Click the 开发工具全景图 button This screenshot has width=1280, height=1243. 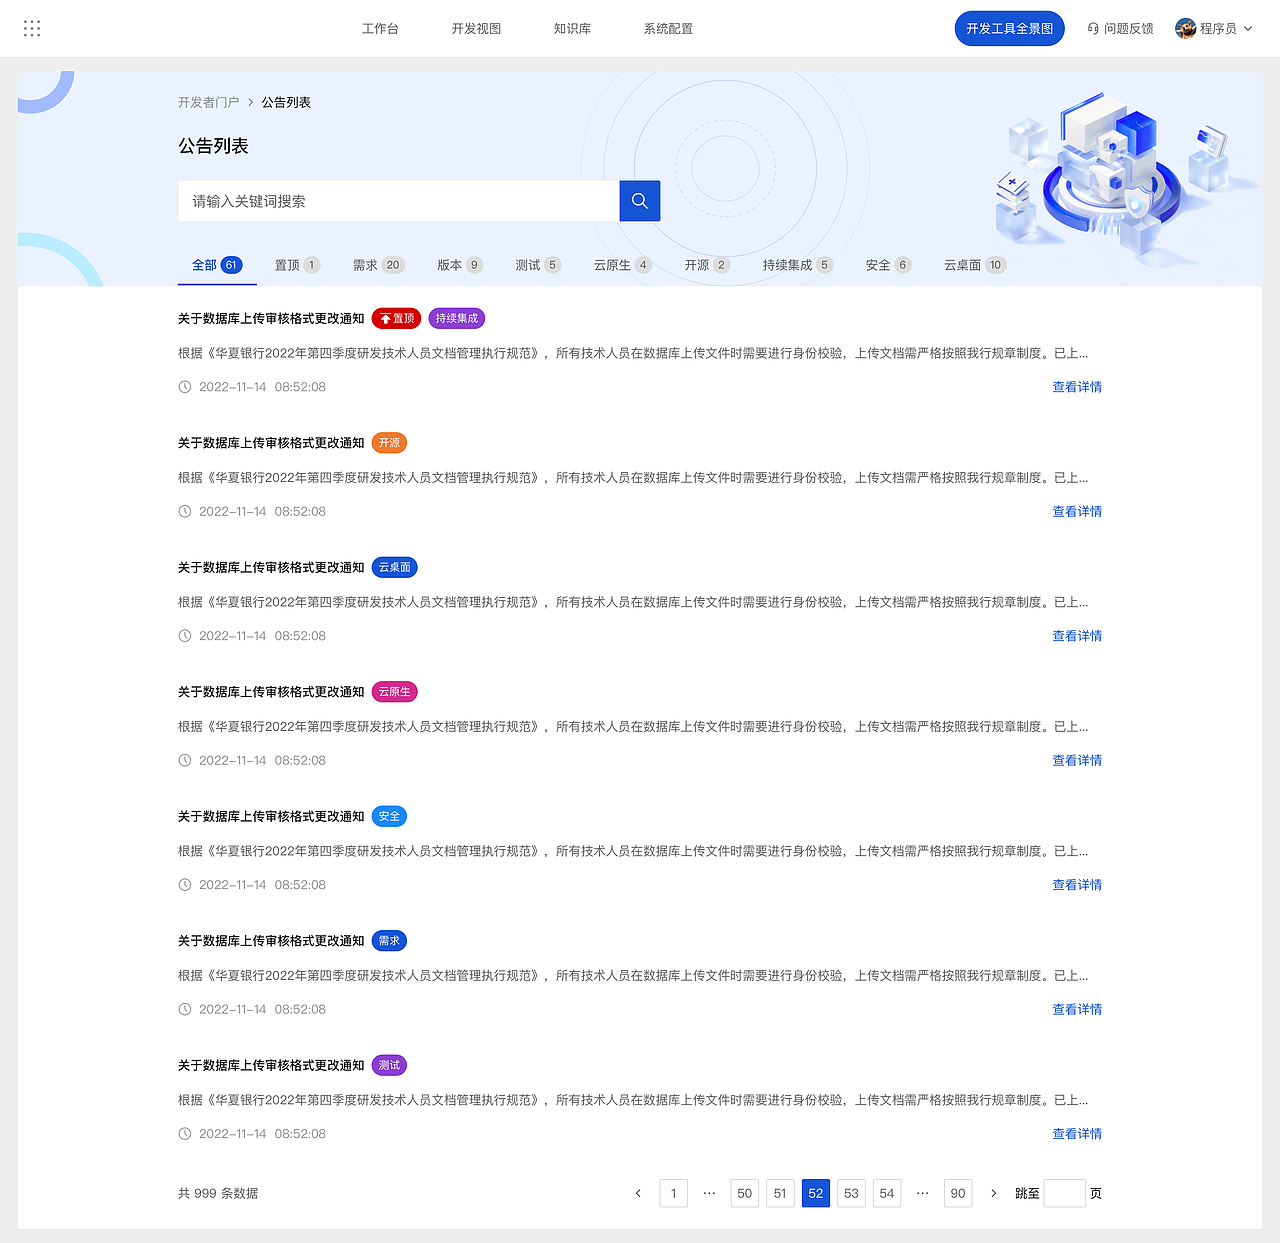tap(1009, 28)
